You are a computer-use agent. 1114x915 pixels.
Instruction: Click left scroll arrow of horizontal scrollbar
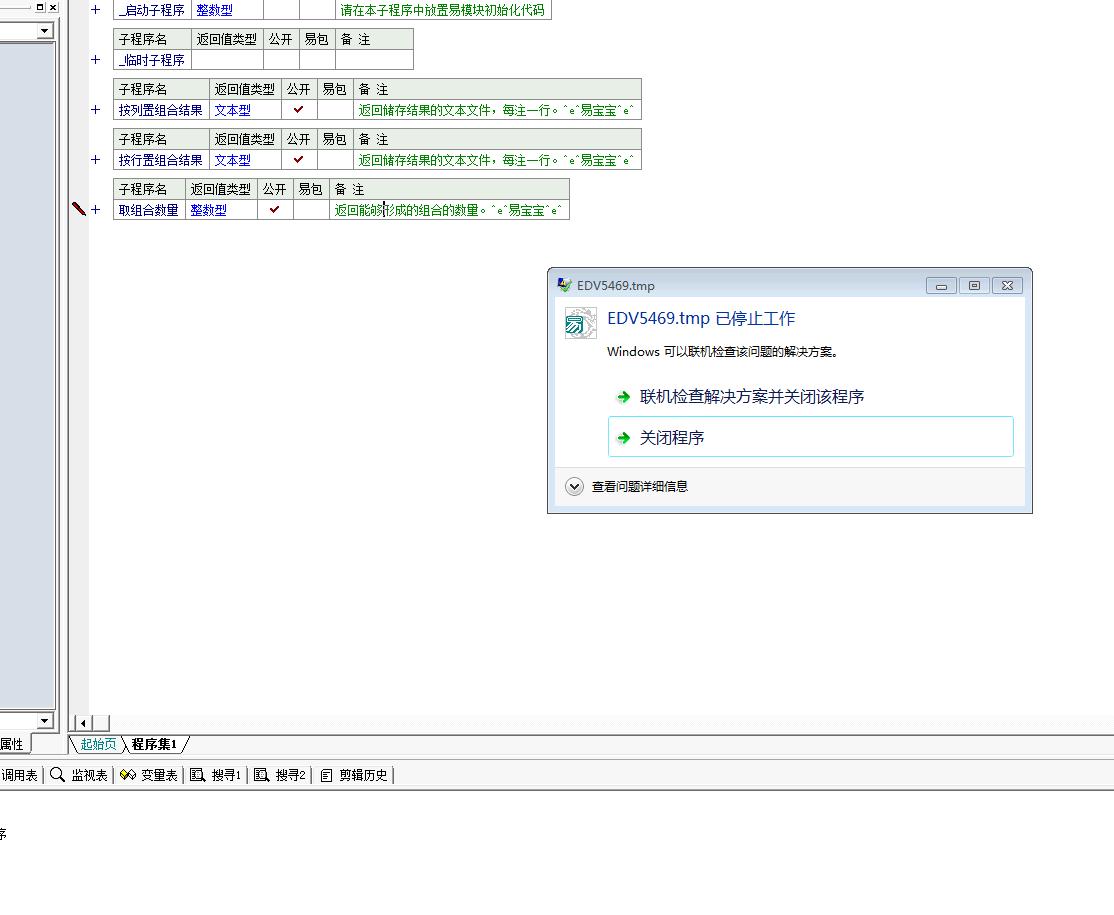(83, 723)
